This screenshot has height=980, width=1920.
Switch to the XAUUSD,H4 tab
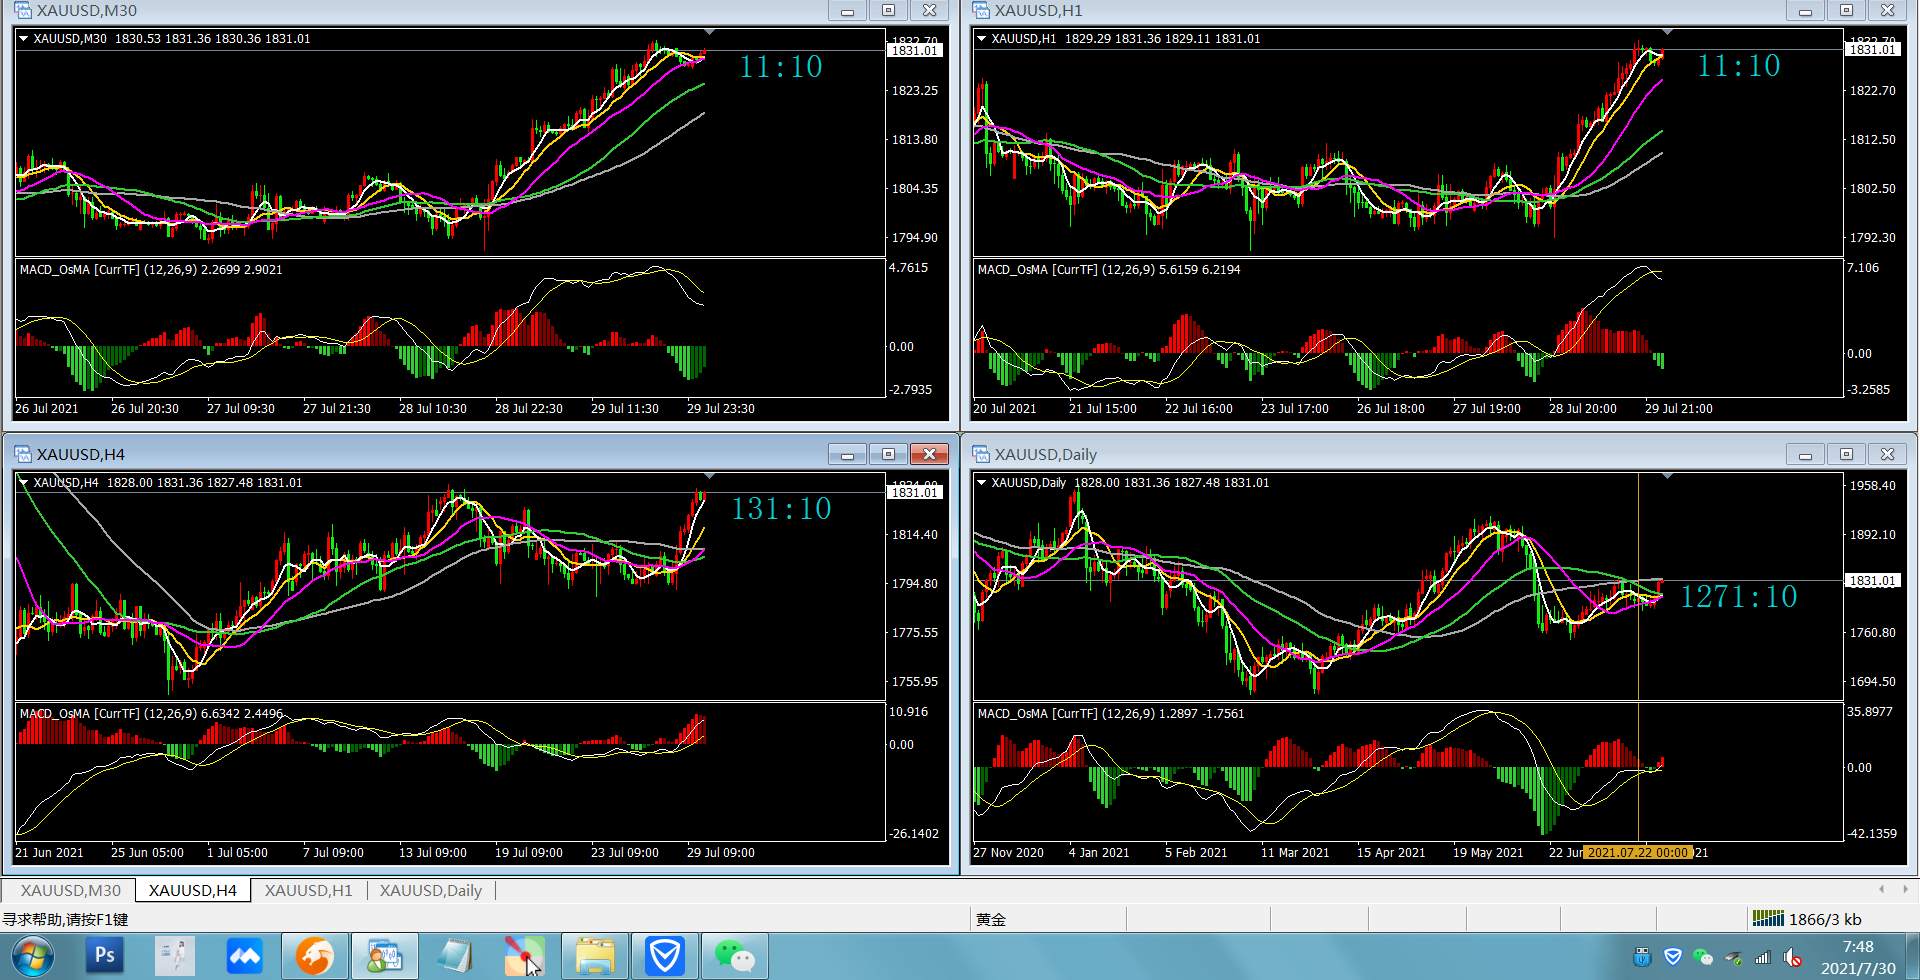(193, 890)
